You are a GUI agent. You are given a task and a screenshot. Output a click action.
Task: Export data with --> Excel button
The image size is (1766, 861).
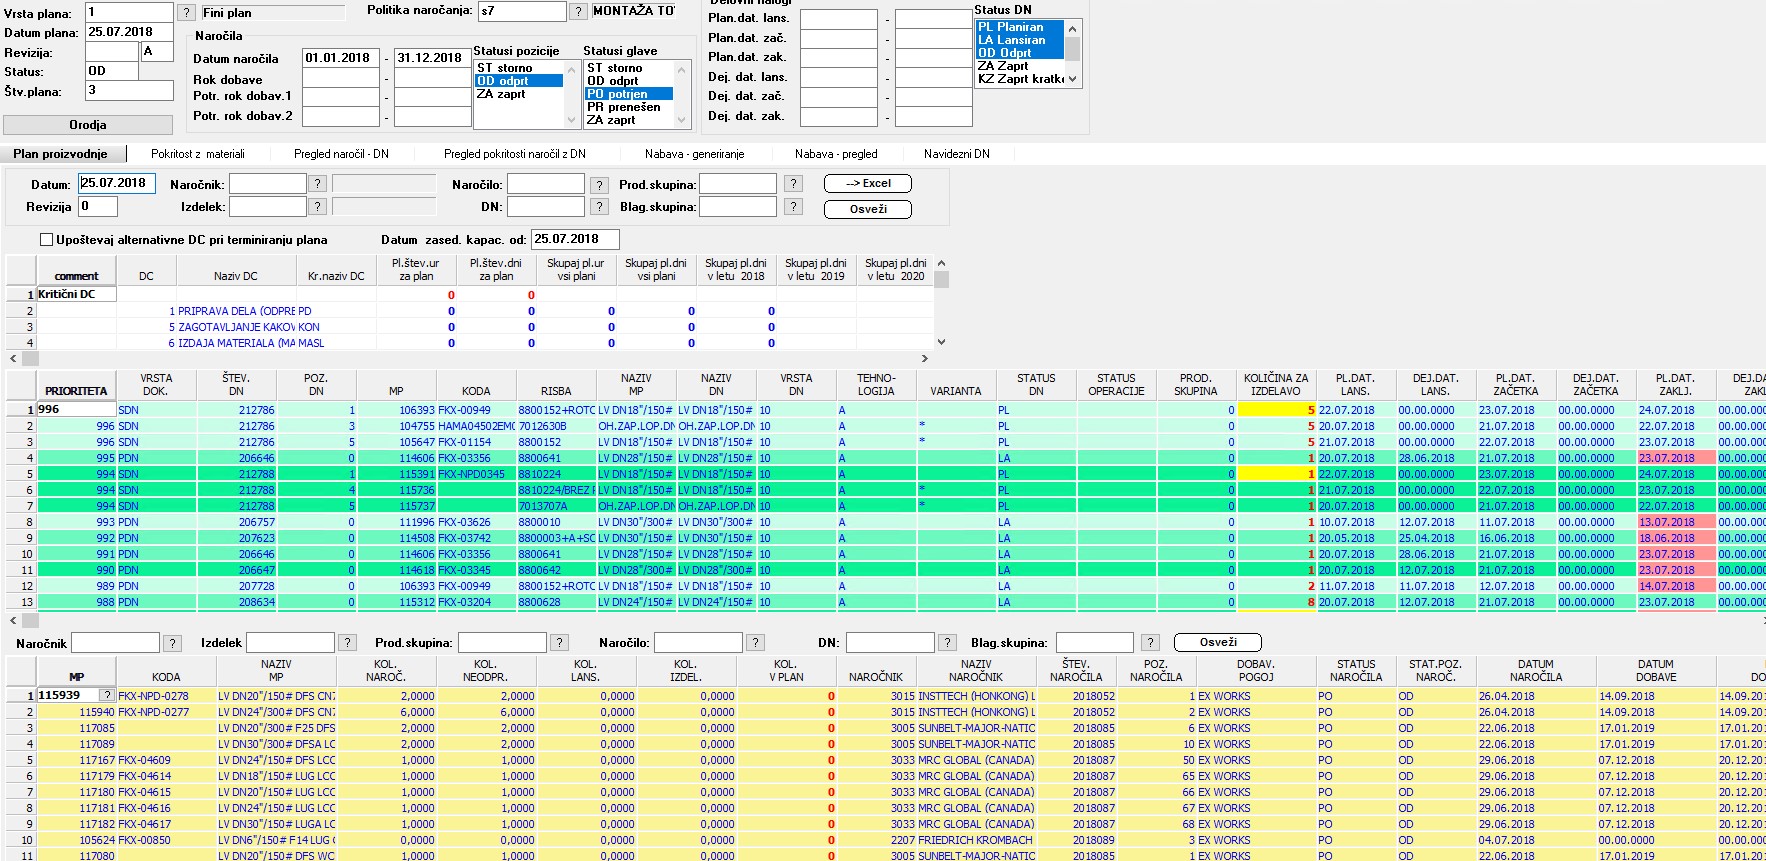868,184
